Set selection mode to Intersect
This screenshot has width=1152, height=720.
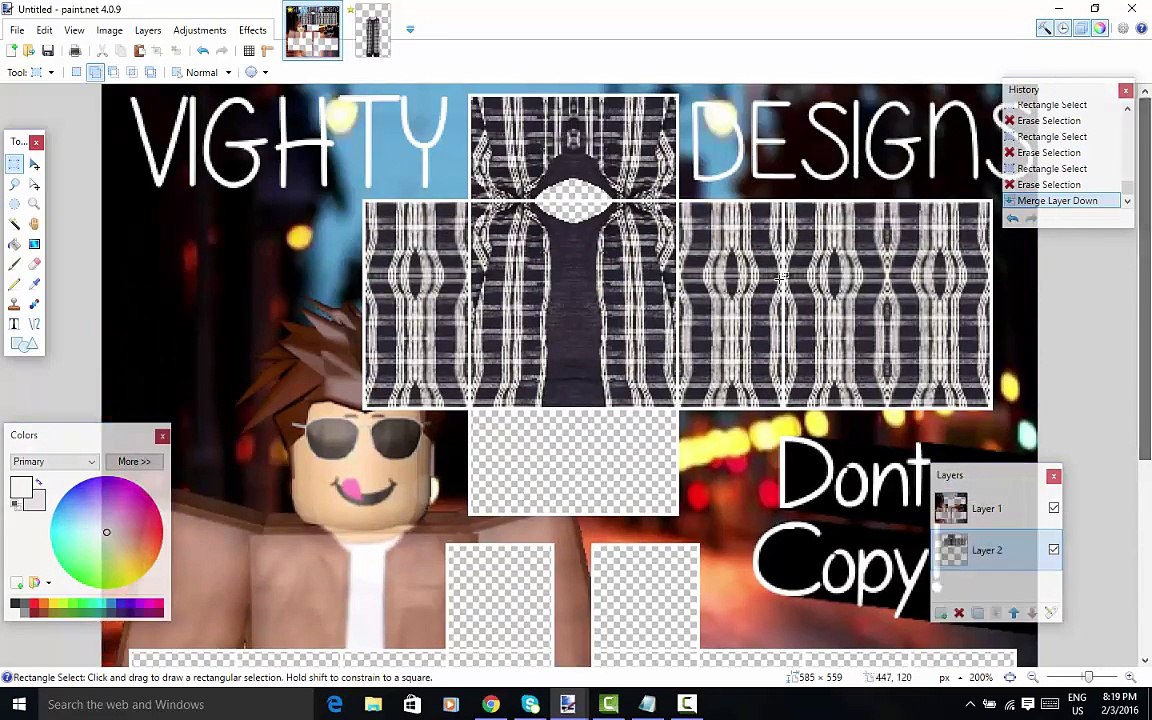[x=132, y=72]
